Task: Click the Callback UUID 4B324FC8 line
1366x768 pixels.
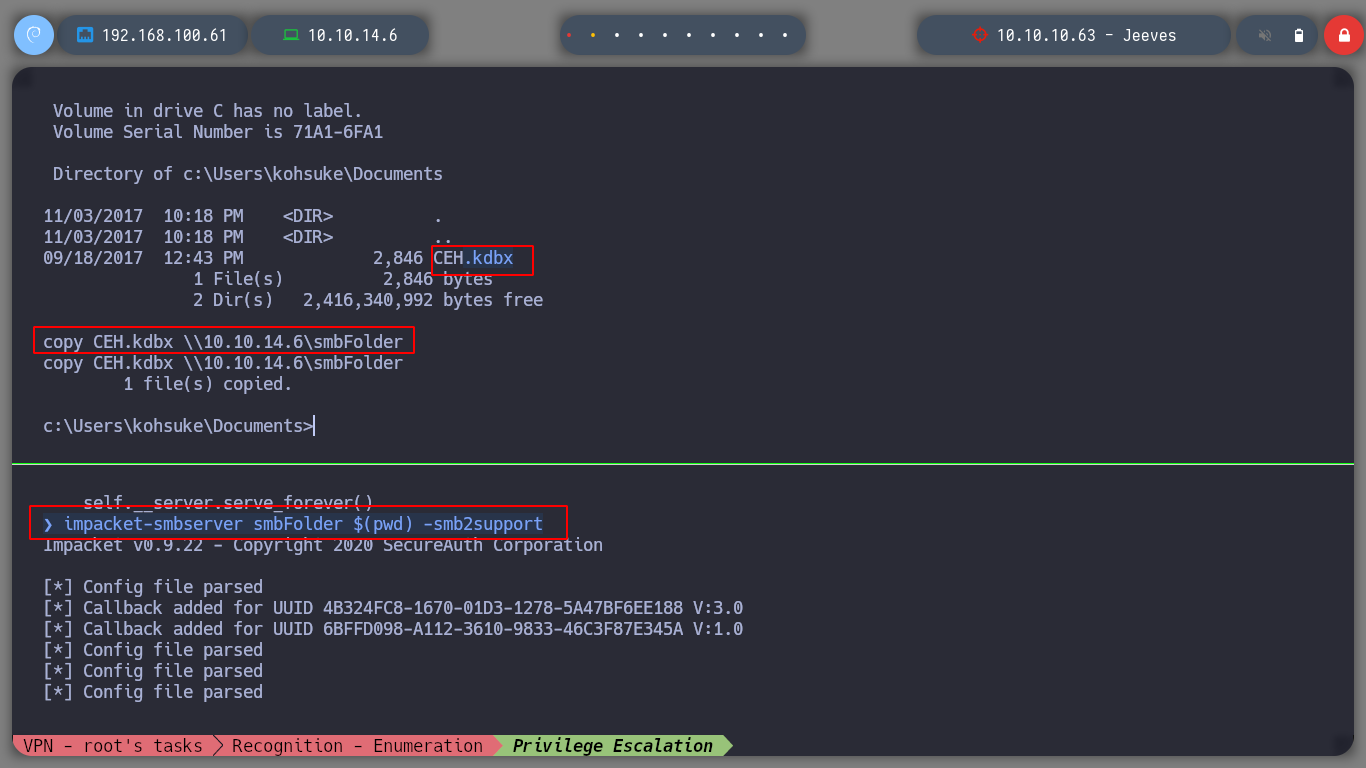Action: point(393,608)
